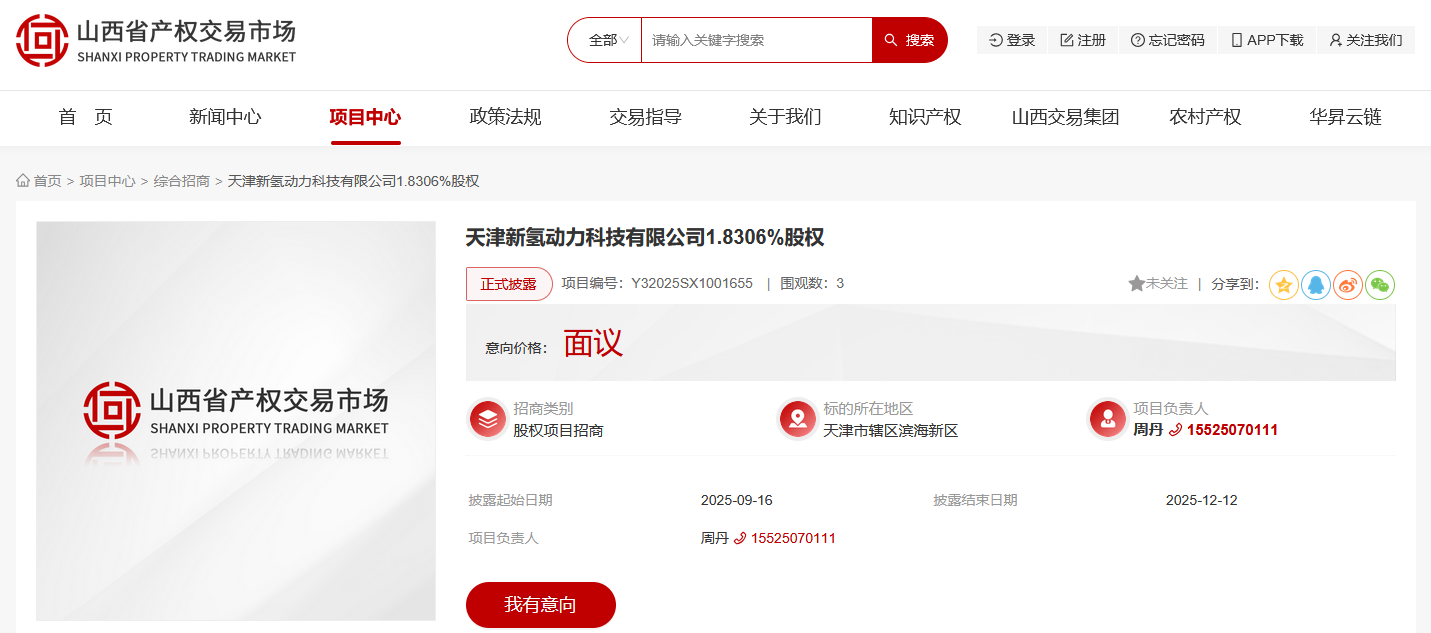Open the 忘记密码 forgot password link

(1168, 40)
